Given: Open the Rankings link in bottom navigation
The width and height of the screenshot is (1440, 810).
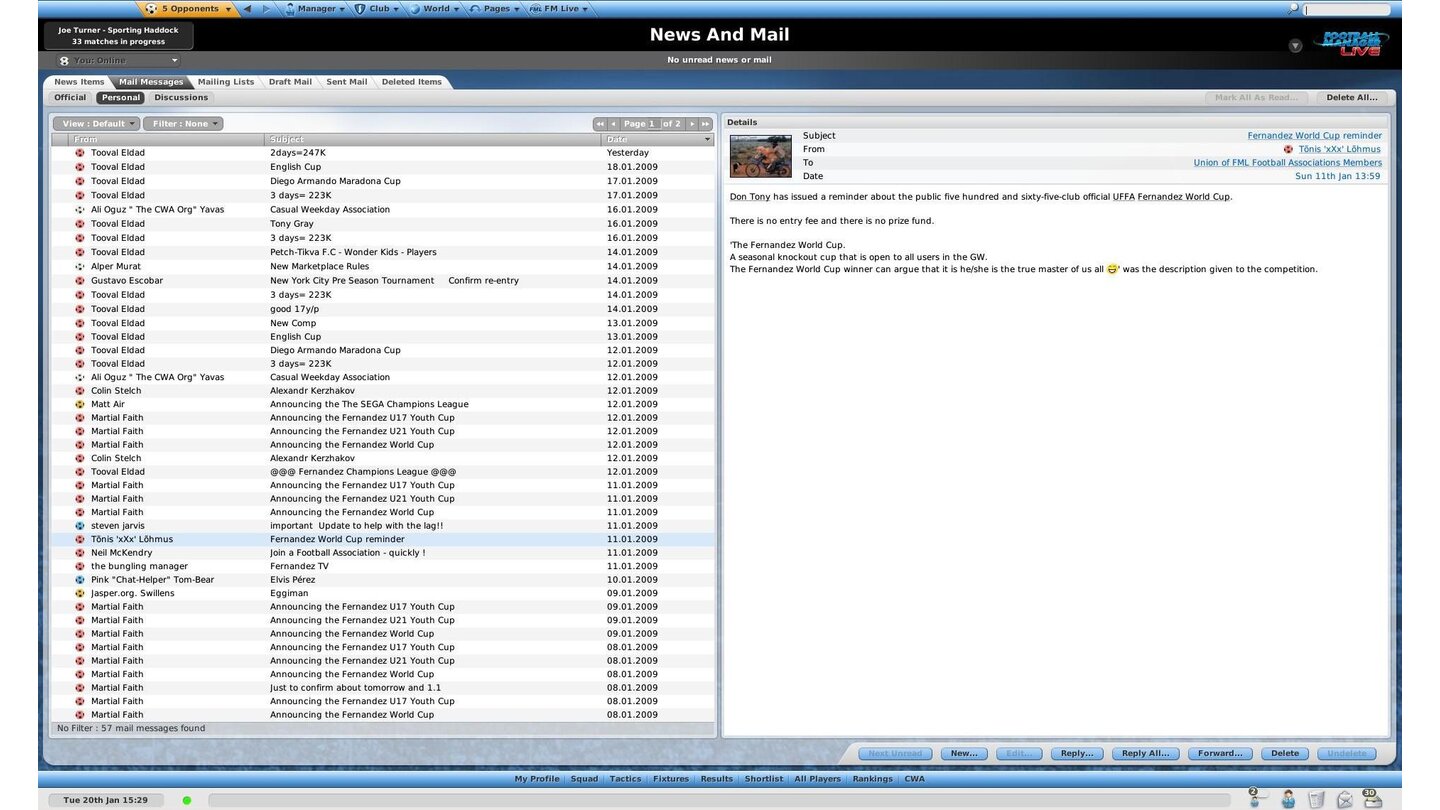Looking at the screenshot, I should coord(873,779).
